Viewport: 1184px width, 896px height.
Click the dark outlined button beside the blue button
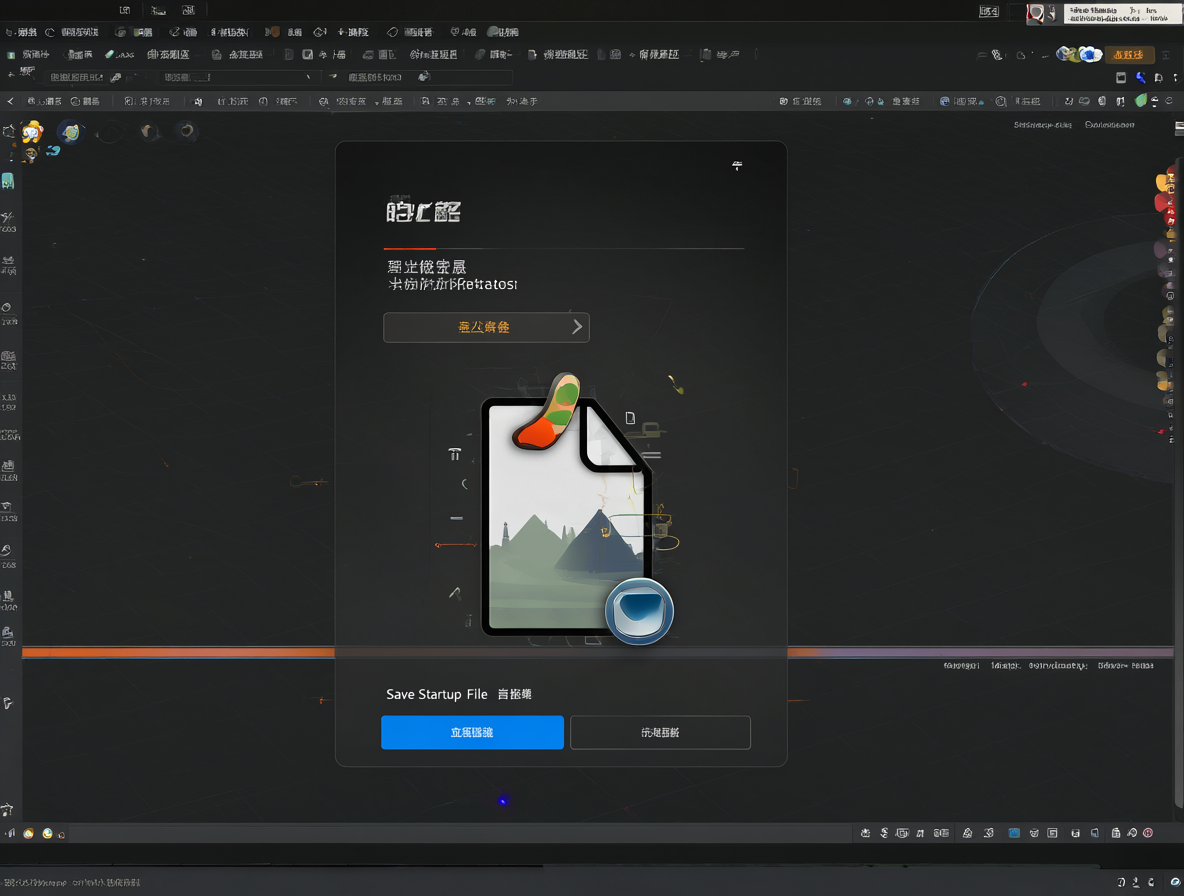tap(660, 732)
